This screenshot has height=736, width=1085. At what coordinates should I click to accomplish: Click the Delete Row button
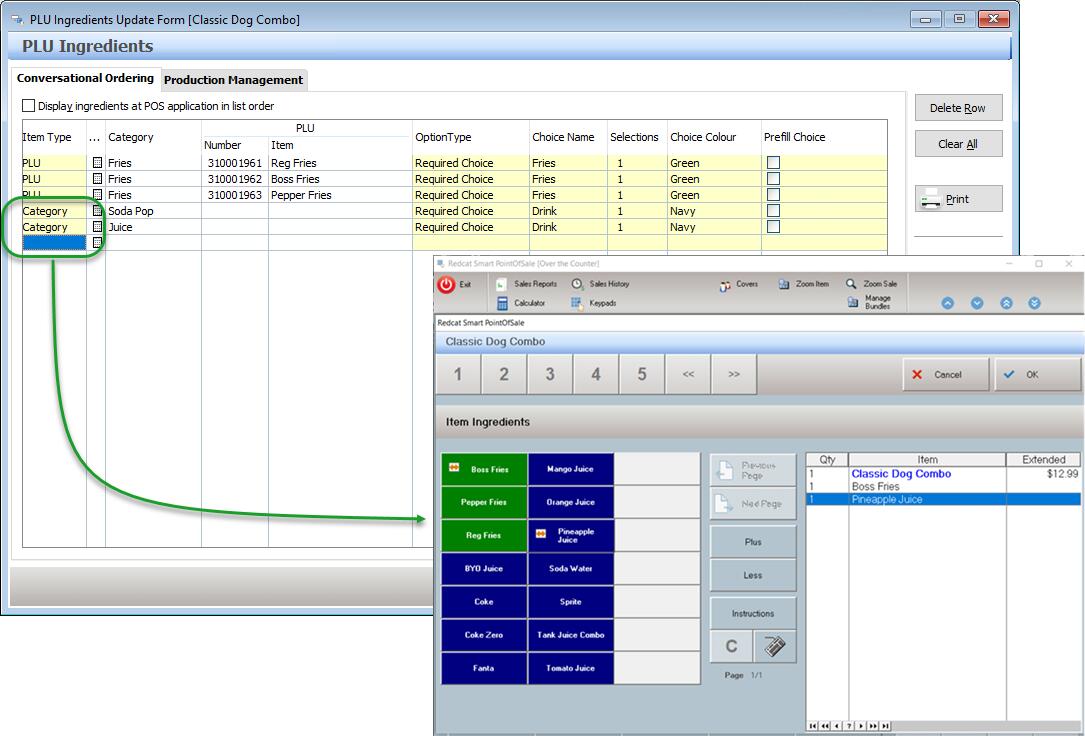957,108
